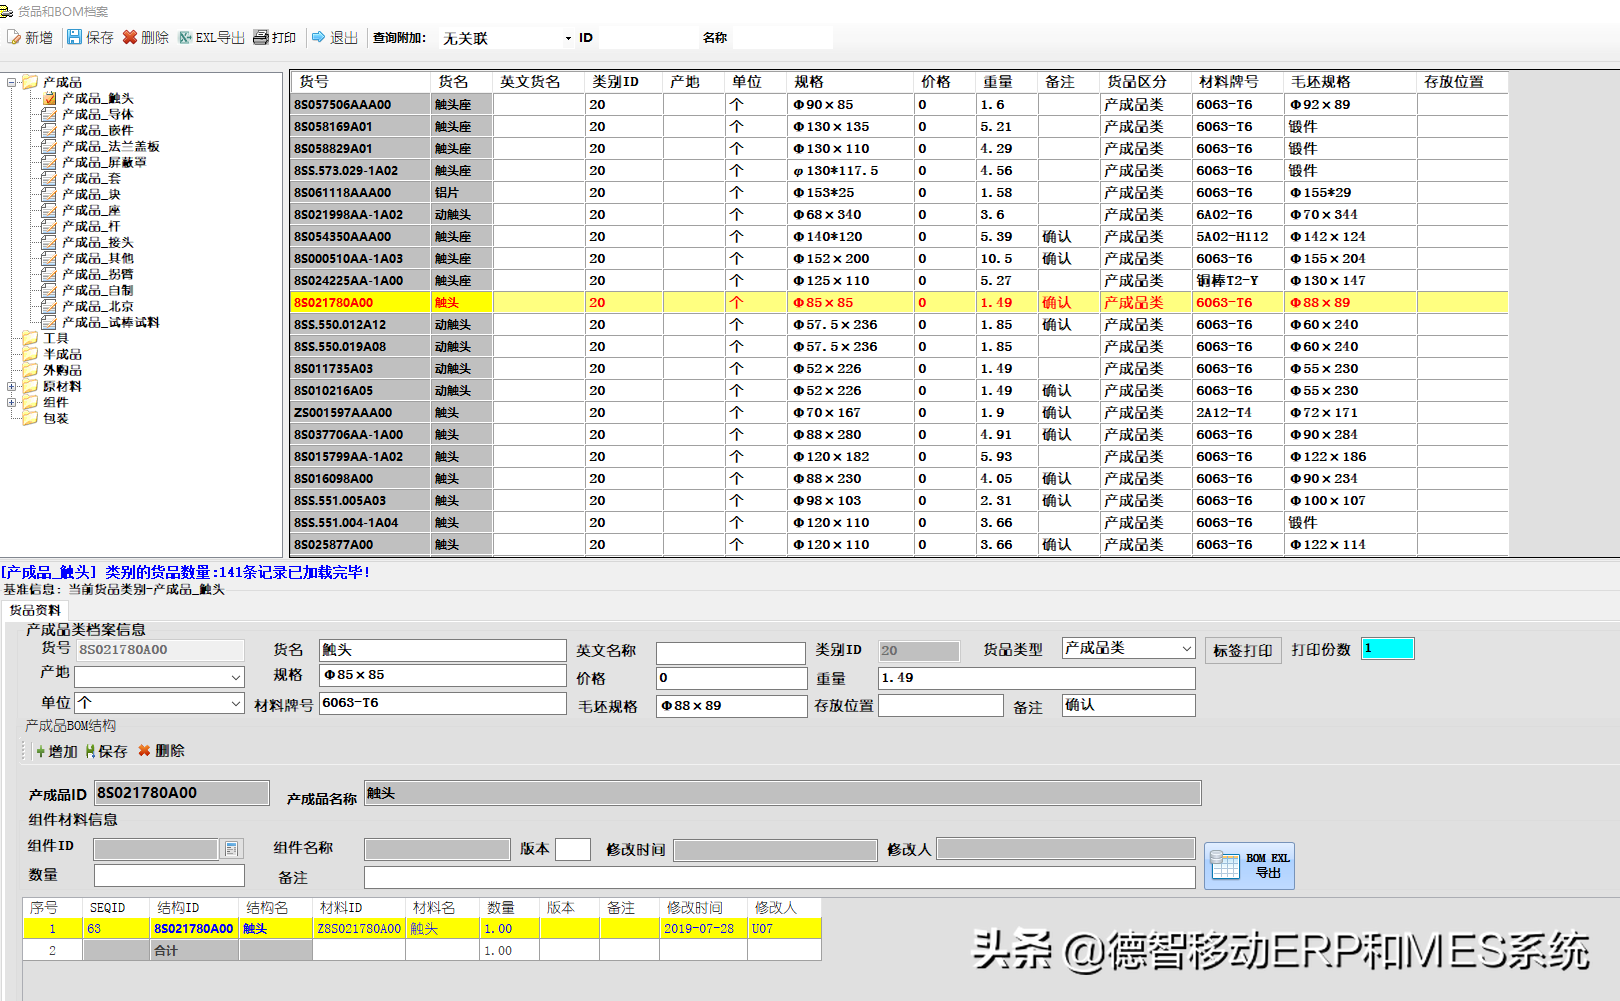Viewport: 1620px width, 1001px height.
Task: Select the 产成品_其他 category icon
Action: point(49,258)
